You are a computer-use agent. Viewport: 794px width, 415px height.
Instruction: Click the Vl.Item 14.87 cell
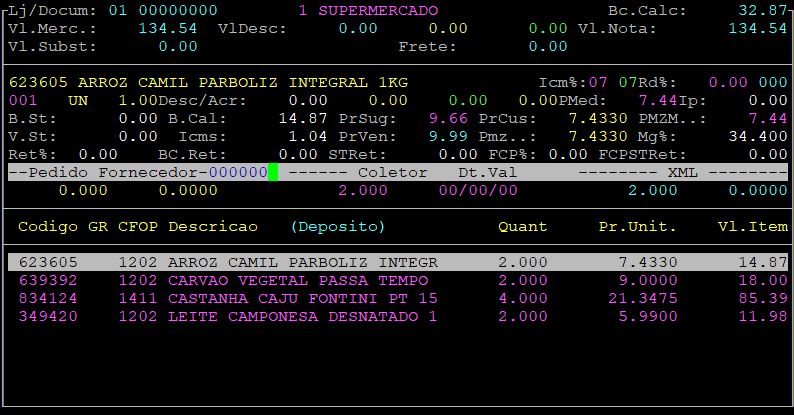763,262
